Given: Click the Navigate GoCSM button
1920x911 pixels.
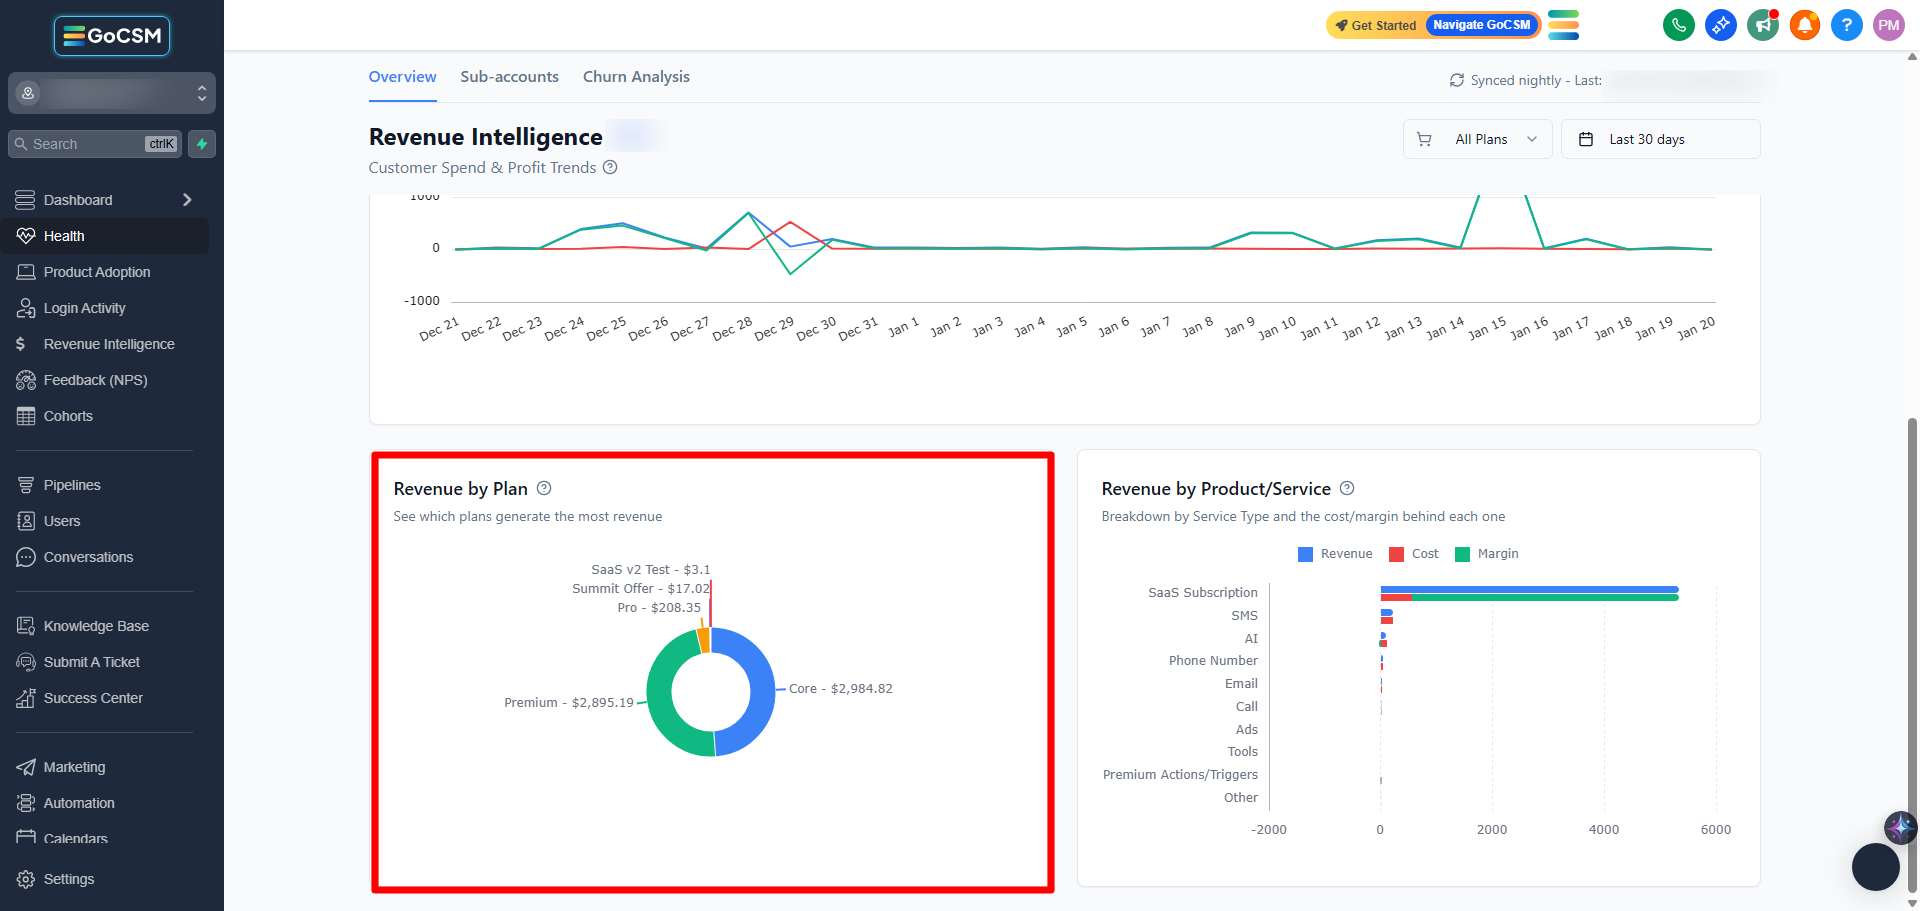Looking at the screenshot, I should (x=1481, y=25).
